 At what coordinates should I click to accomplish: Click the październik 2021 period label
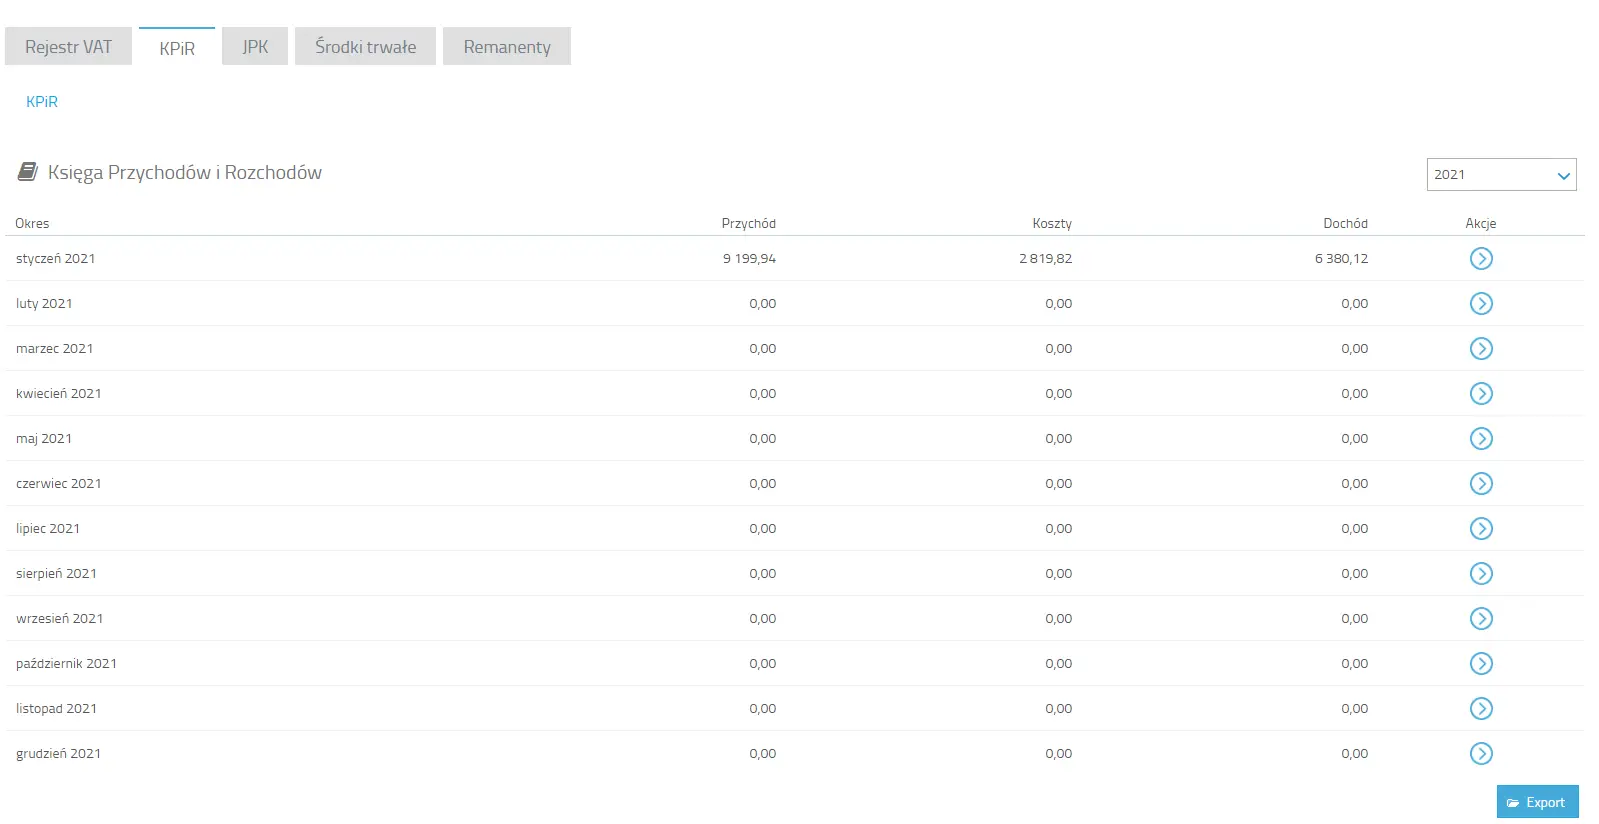click(x=67, y=664)
